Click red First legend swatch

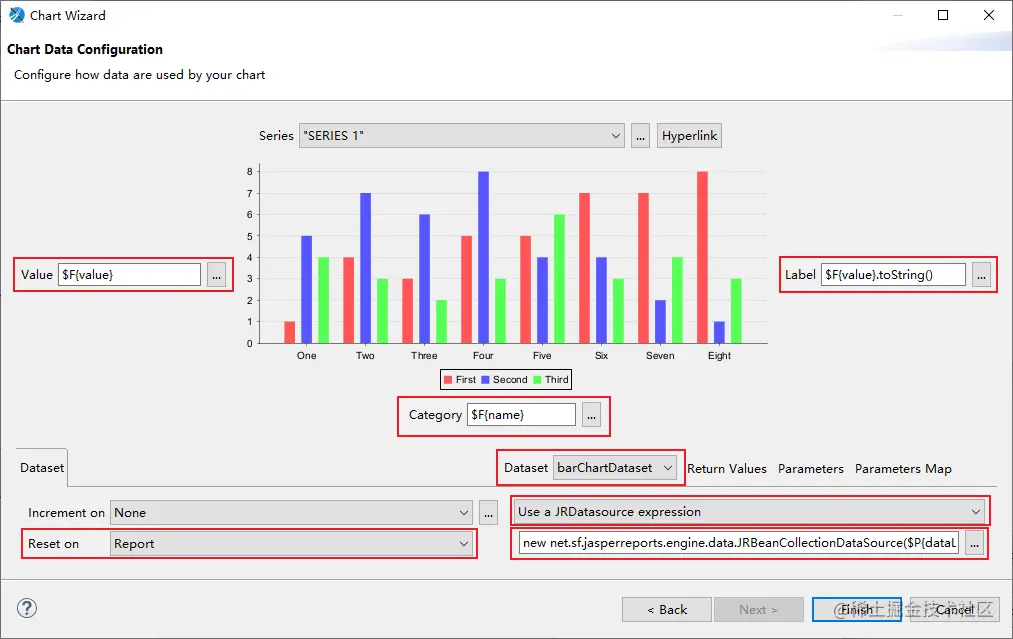(x=448, y=380)
